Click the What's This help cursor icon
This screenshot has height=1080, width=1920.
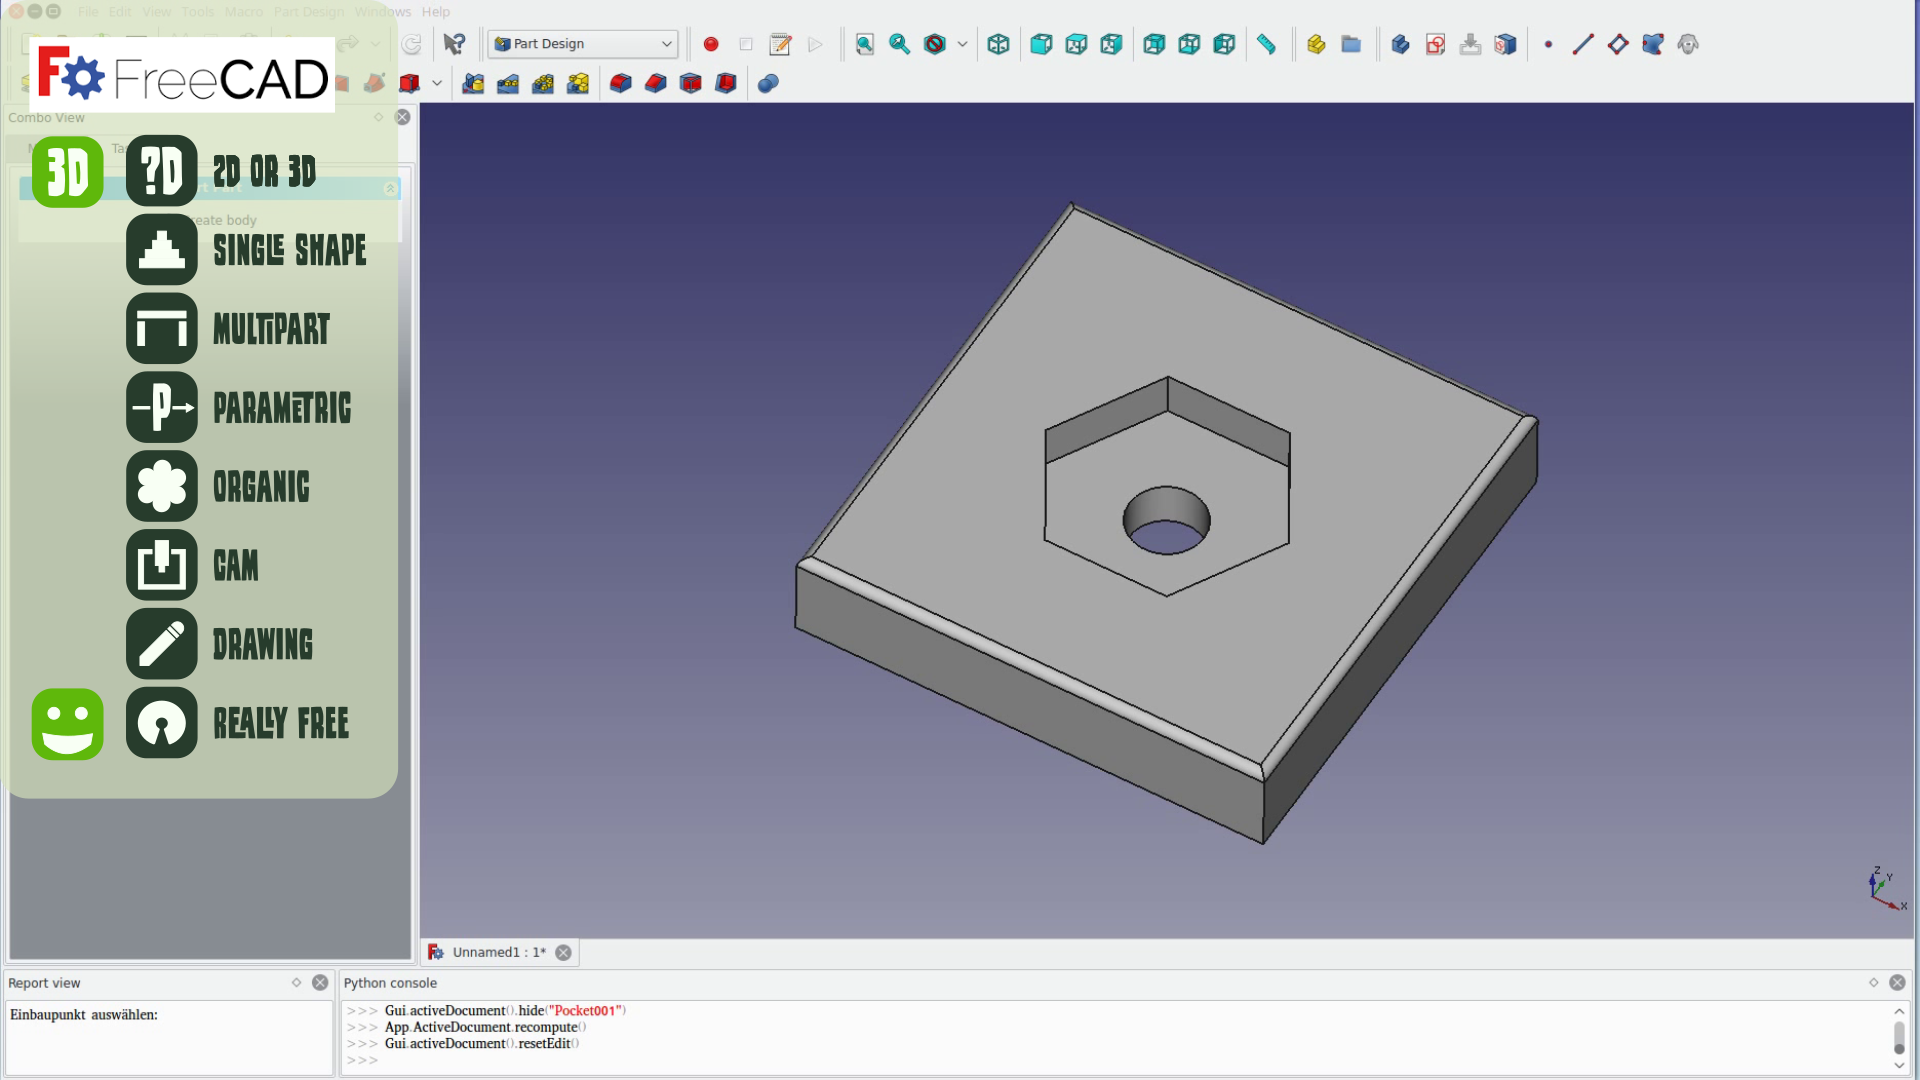coord(454,44)
